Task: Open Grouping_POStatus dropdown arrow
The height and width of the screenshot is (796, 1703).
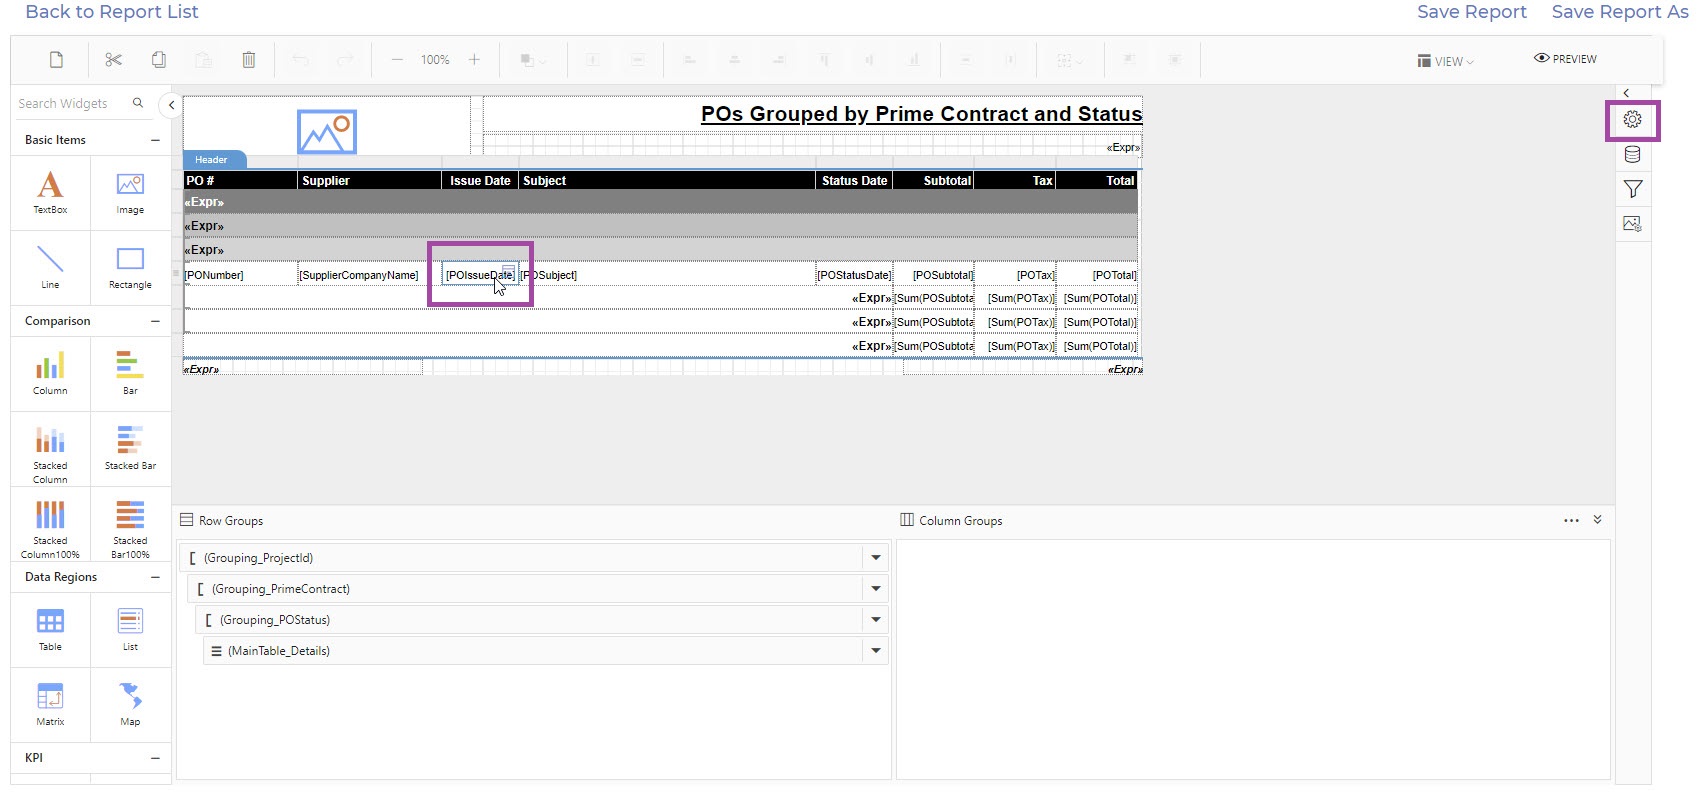Action: coord(876,620)
